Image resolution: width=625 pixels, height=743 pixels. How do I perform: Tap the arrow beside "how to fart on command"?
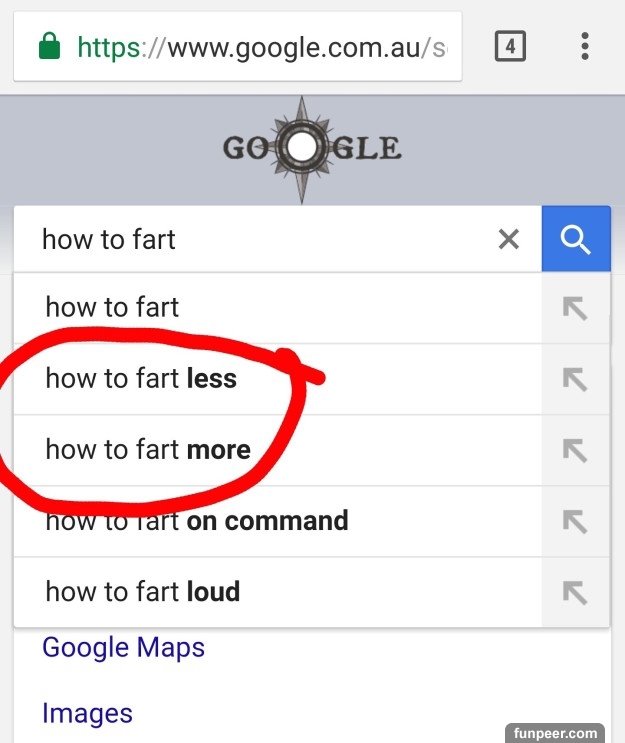point(575,521)
